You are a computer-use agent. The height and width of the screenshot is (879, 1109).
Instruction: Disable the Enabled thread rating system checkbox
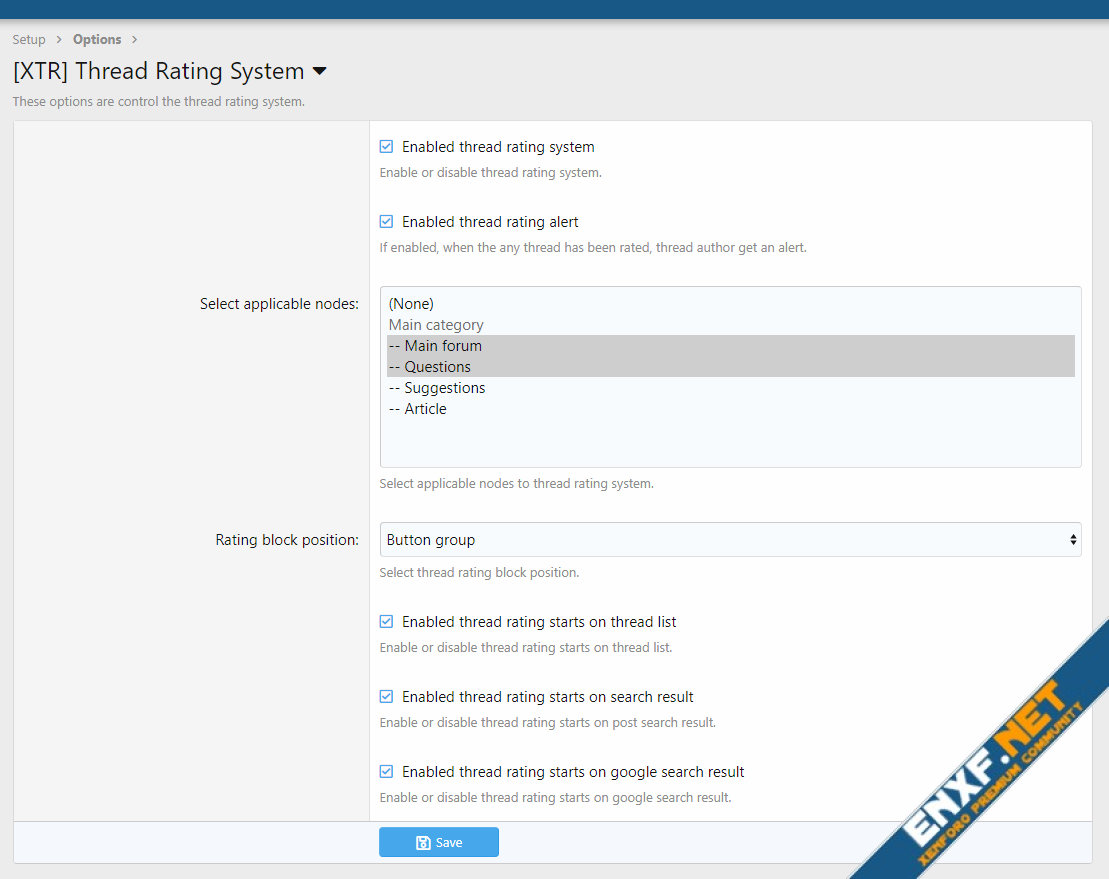click(x=387, y=147)
